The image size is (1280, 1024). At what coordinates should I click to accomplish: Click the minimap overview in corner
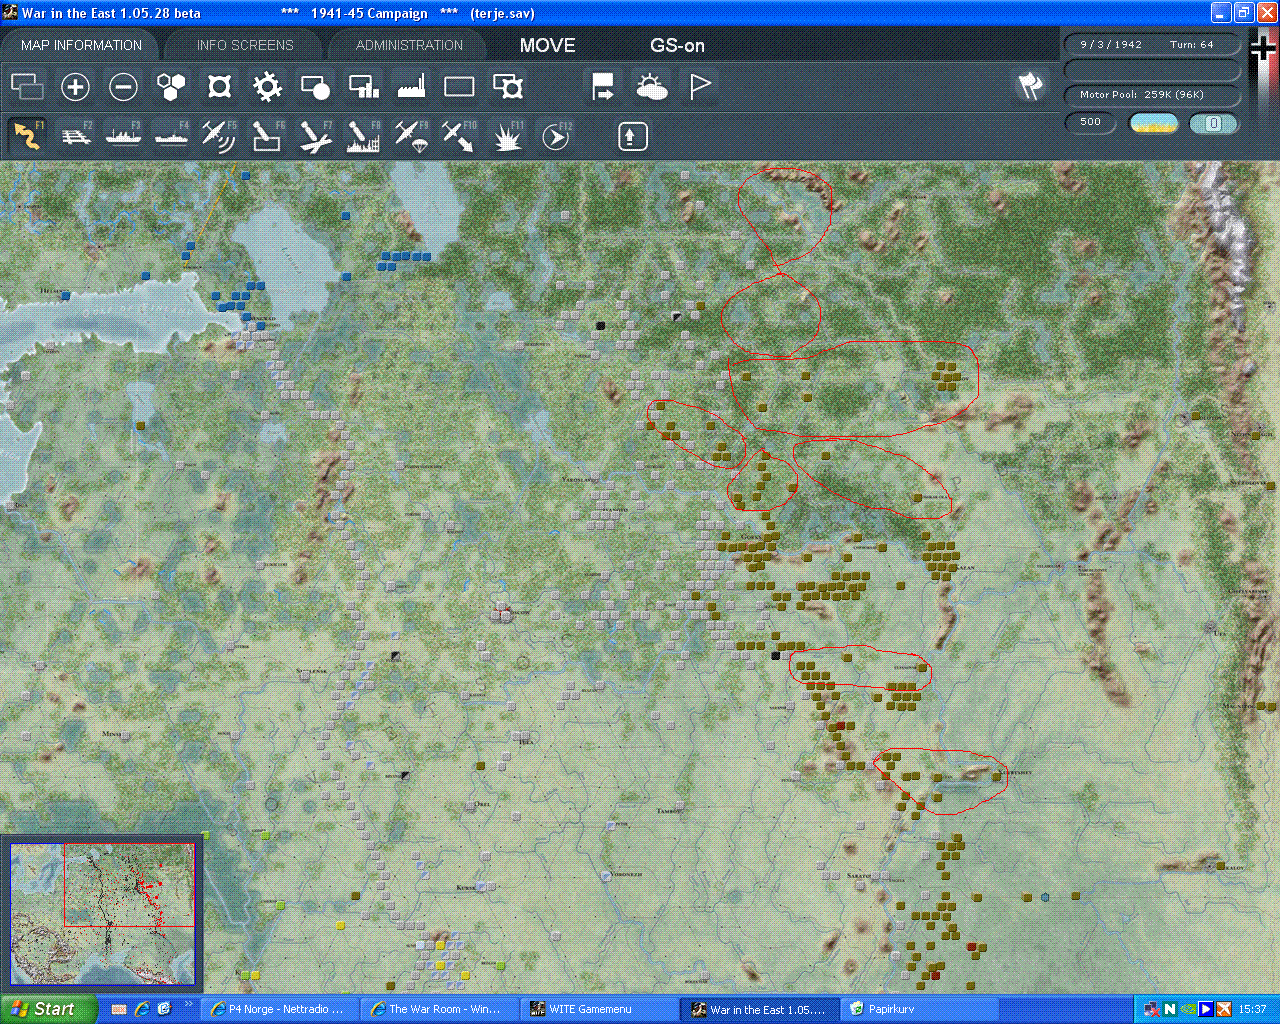pyautogui.click(x=102, y=914)
